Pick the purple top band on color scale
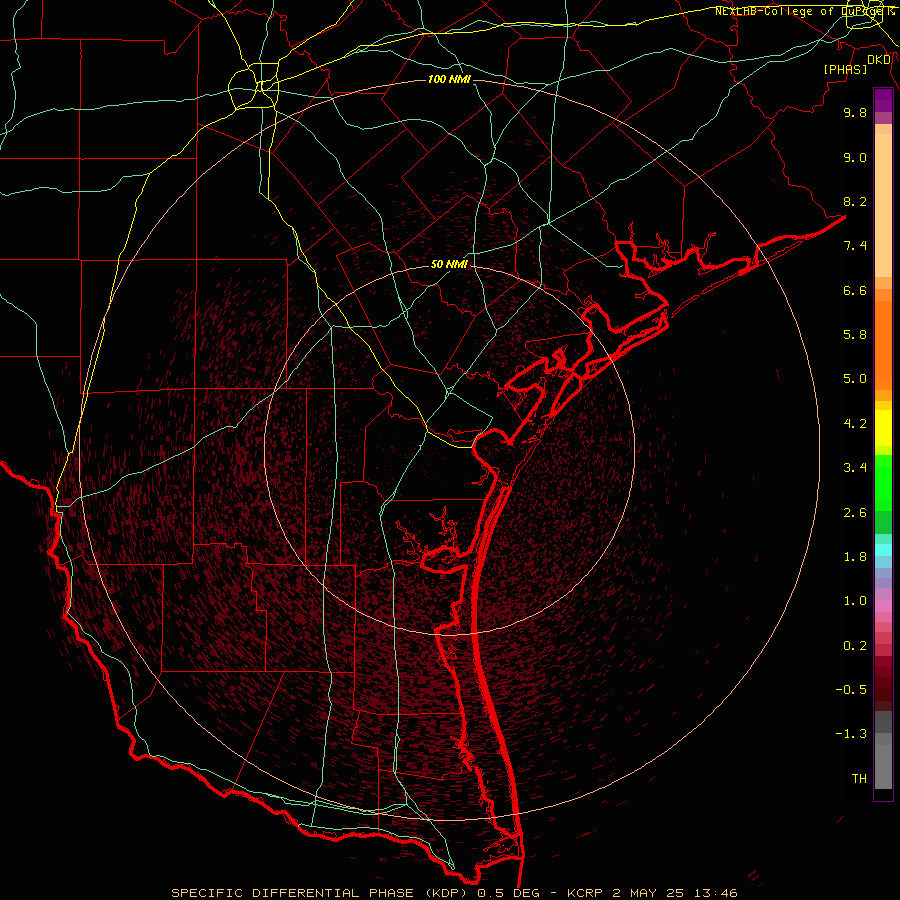This screenshot has height=900, width=900. coord(883,100)
